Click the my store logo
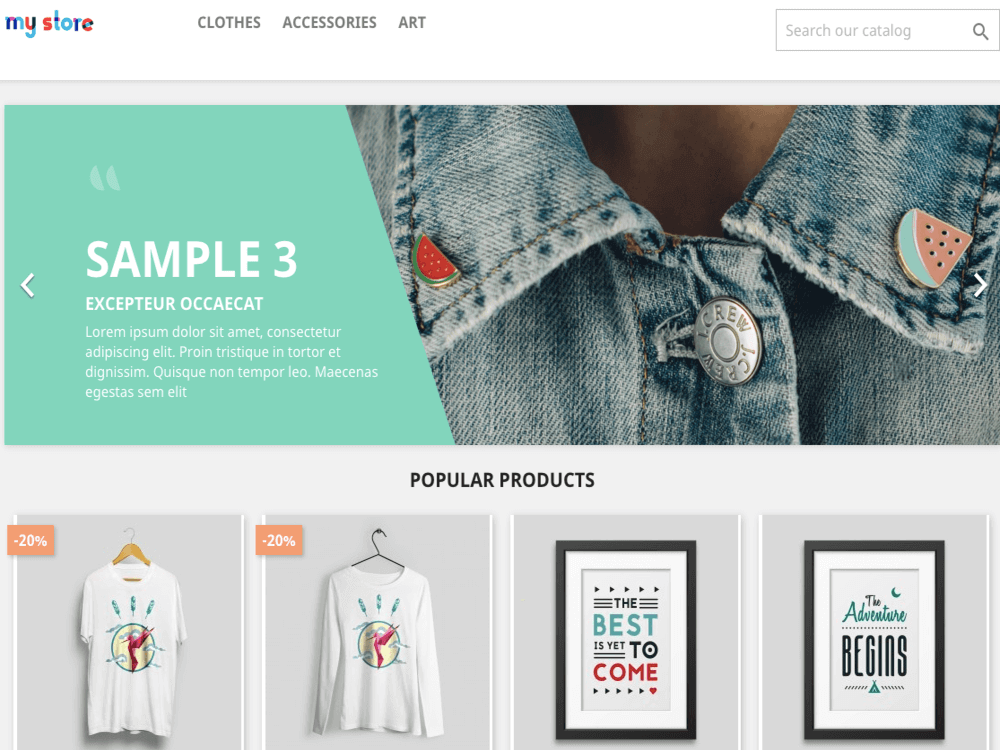The width and height of the screenshot is (1000, 750). [x=49, y=23]
